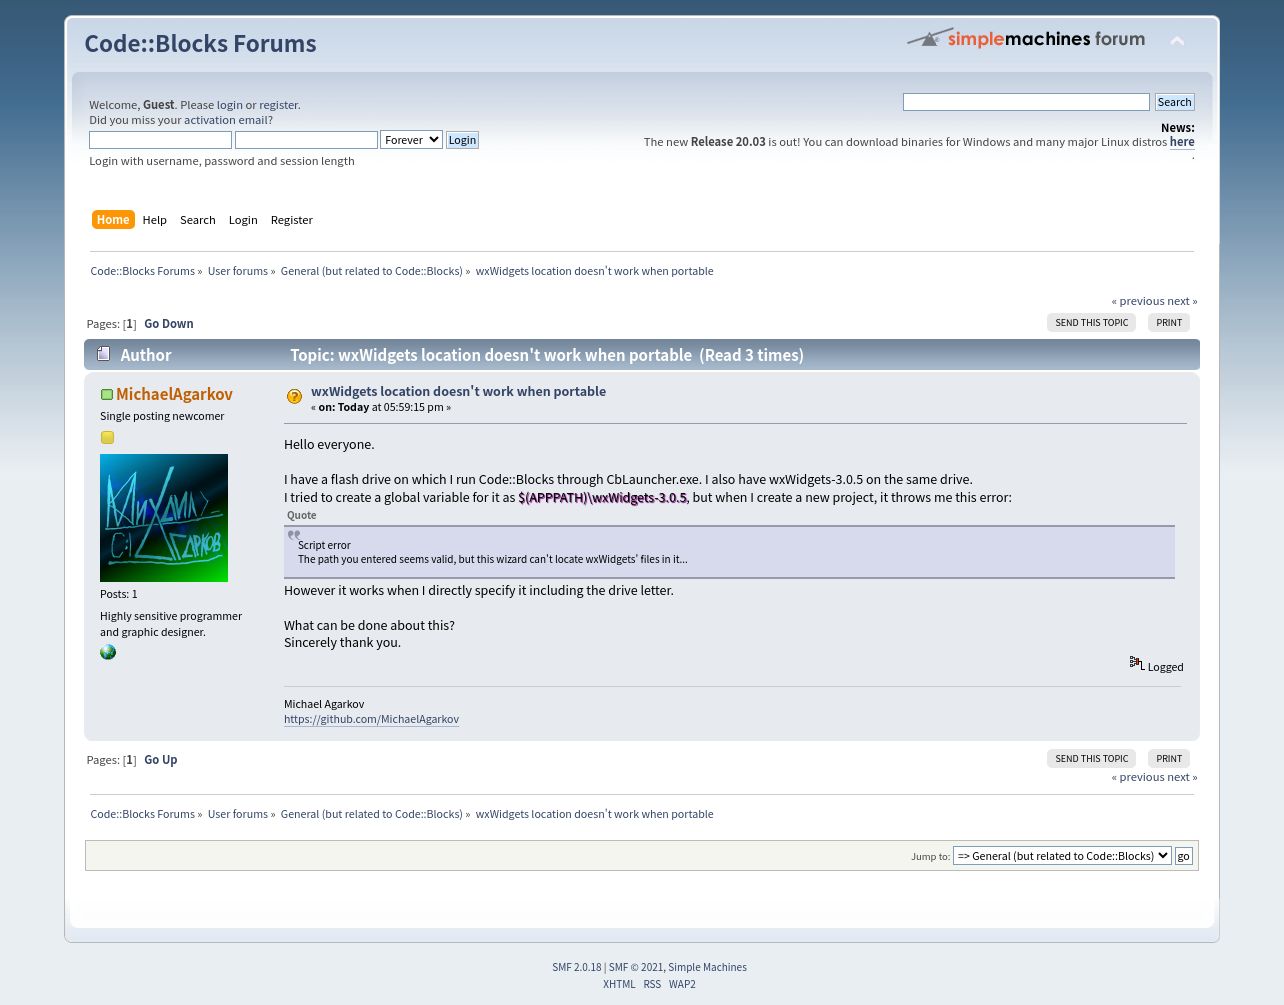
Task: Click the bottom PRINT button
Action: (1169, 759)
